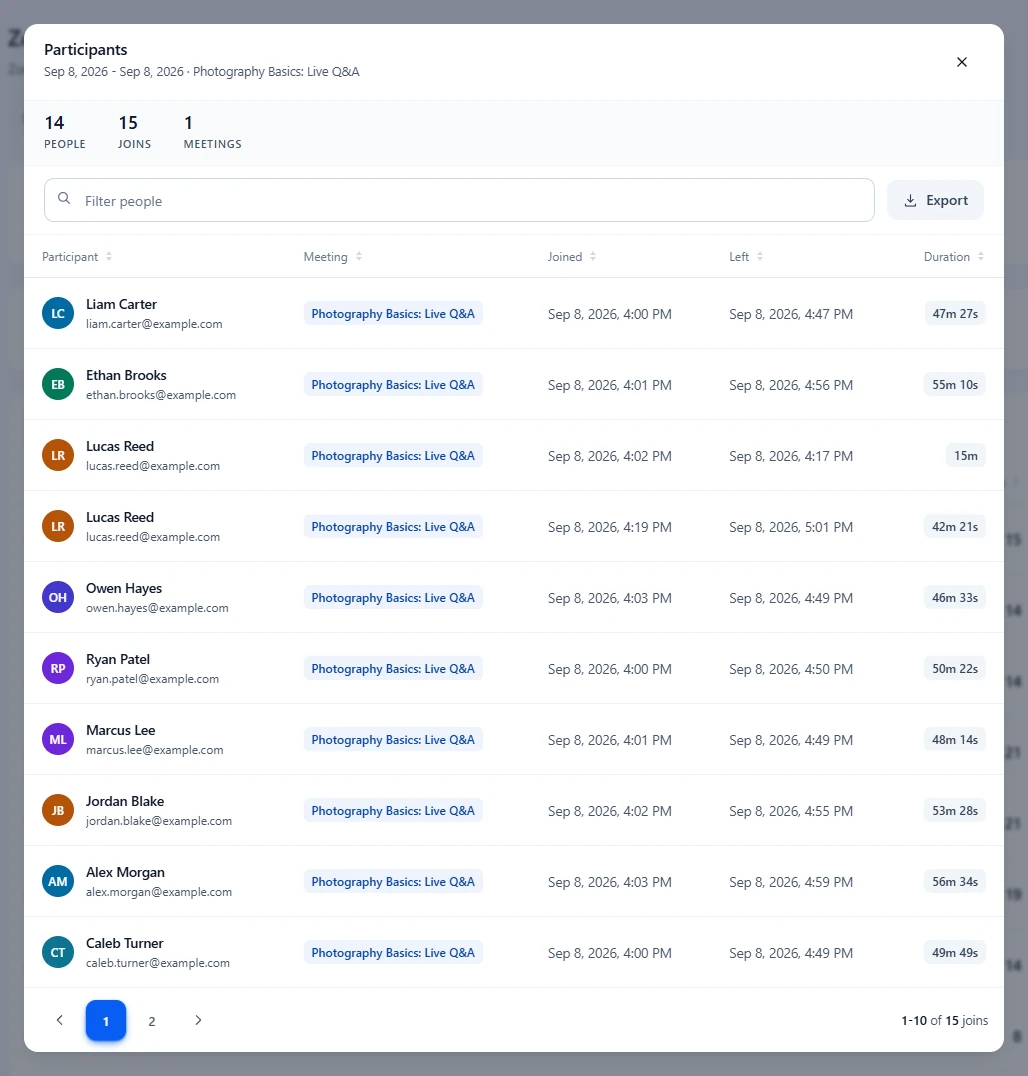
Task: Open meeting tag in Ethan Brooks' row
Action: [393, 385]
